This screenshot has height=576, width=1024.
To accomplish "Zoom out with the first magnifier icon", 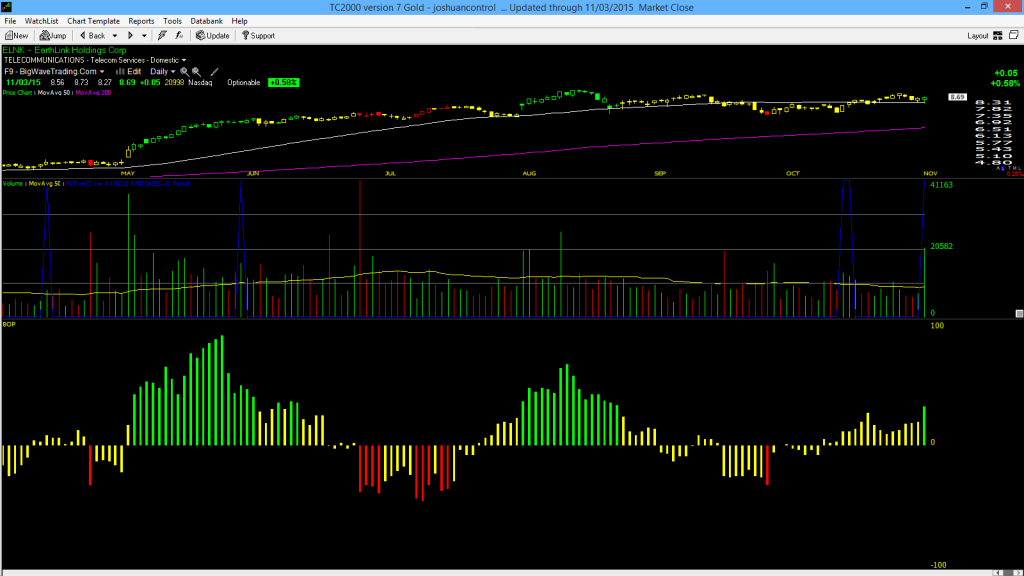I will click(x=184, y=72).
